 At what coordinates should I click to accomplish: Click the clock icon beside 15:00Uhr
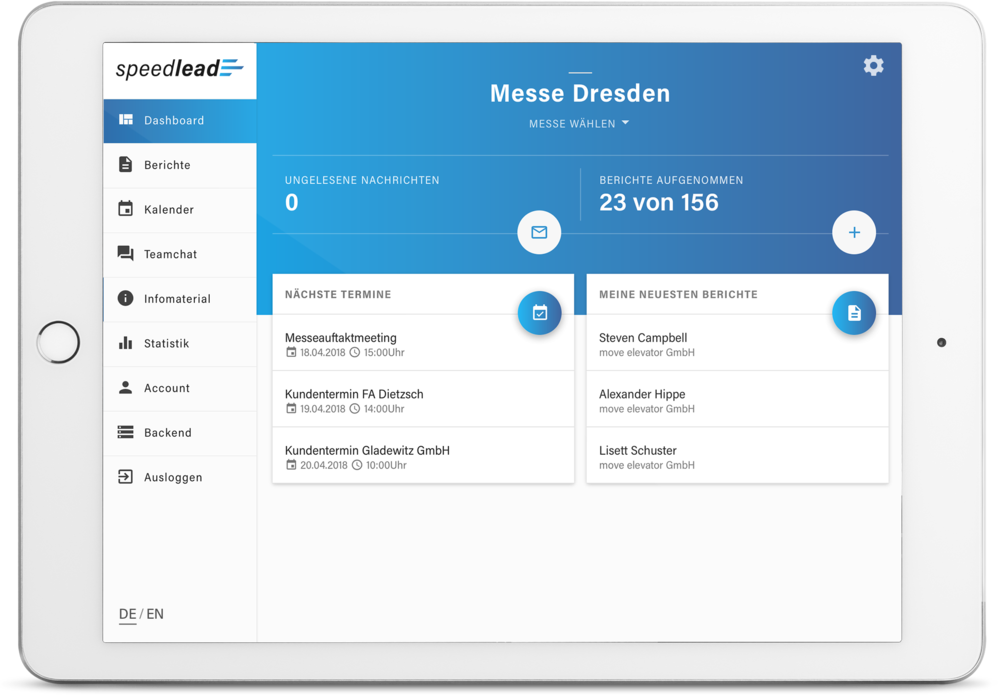[x=355, y=353]
